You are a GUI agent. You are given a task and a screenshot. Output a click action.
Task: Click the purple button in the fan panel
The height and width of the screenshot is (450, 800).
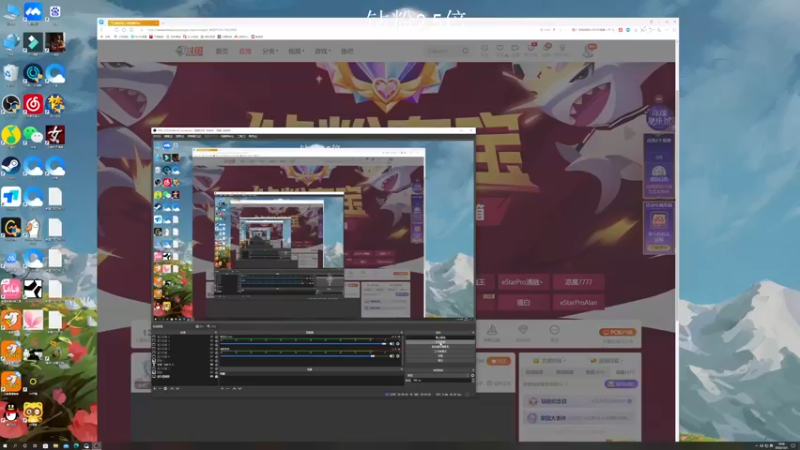point(621,384)
